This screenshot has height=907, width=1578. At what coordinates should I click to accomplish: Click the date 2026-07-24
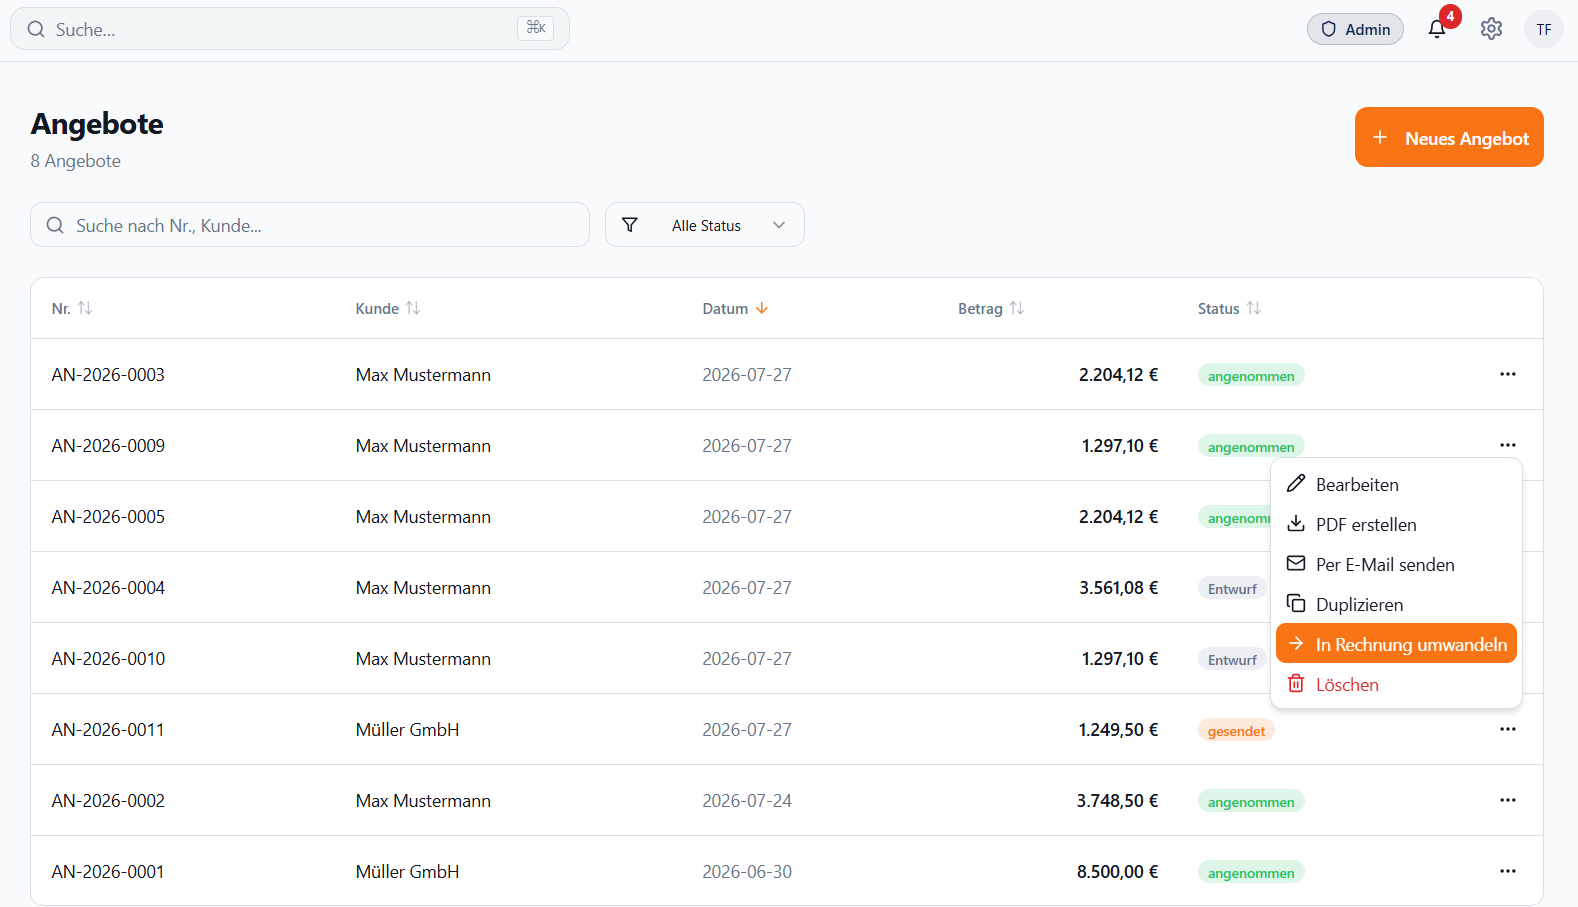pos(747,801)
